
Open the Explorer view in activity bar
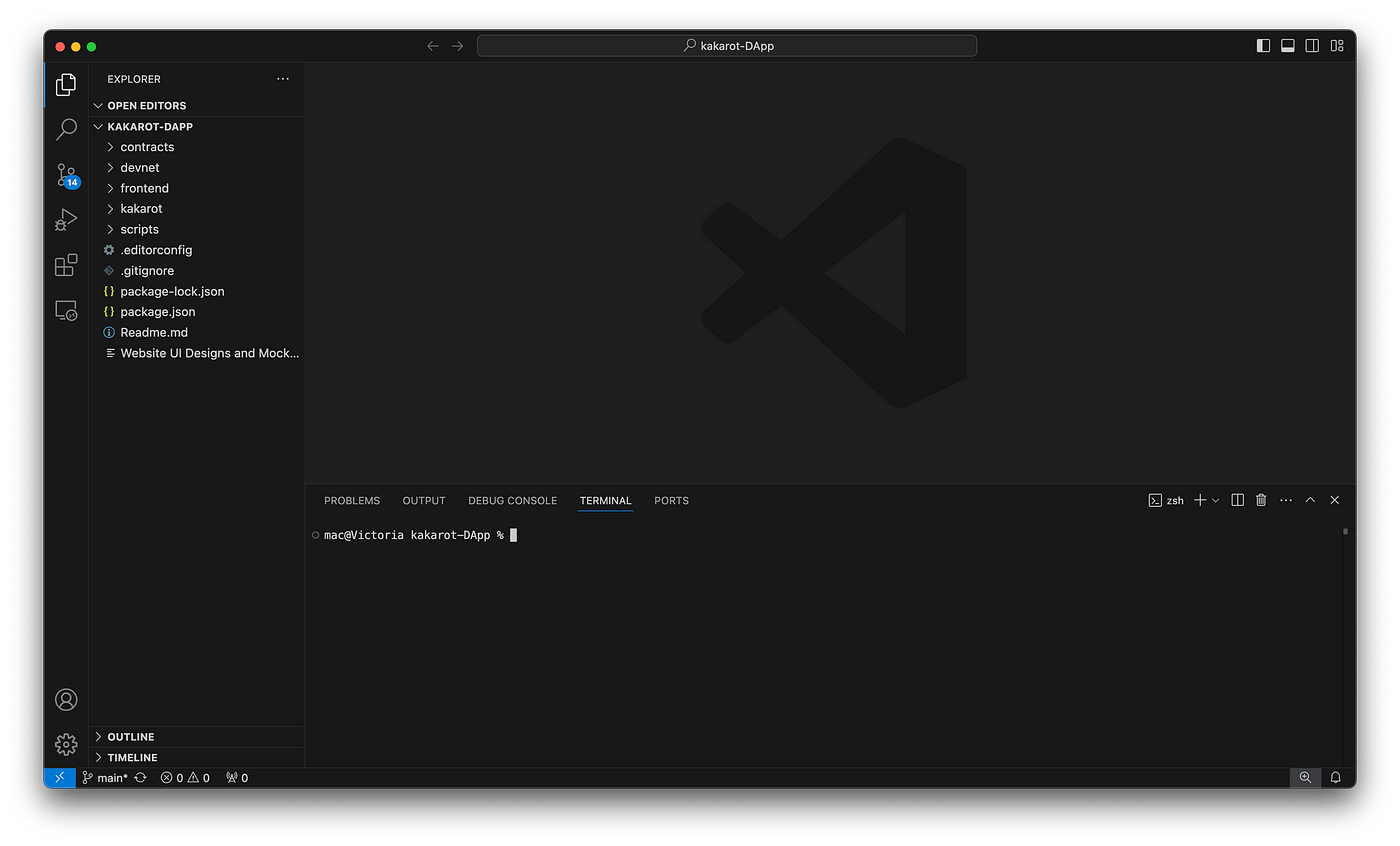click(66, 85)
